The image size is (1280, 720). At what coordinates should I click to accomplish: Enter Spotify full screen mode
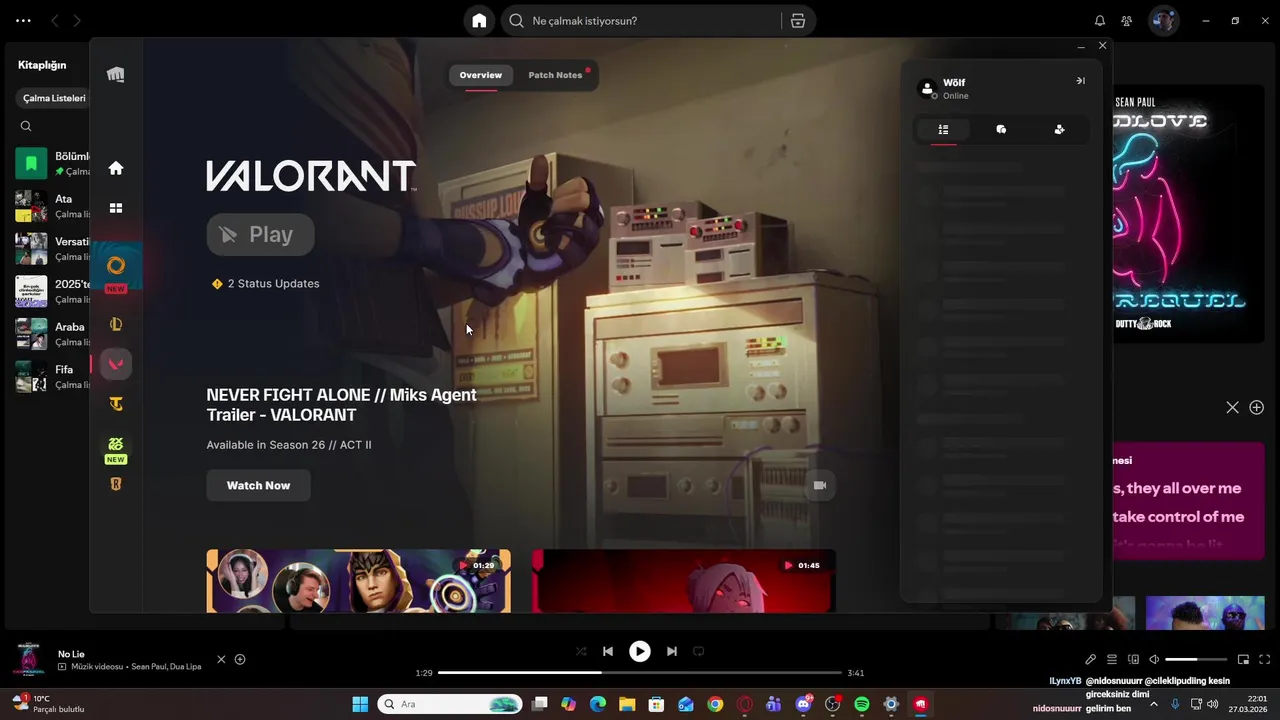tap(1265, 659)
